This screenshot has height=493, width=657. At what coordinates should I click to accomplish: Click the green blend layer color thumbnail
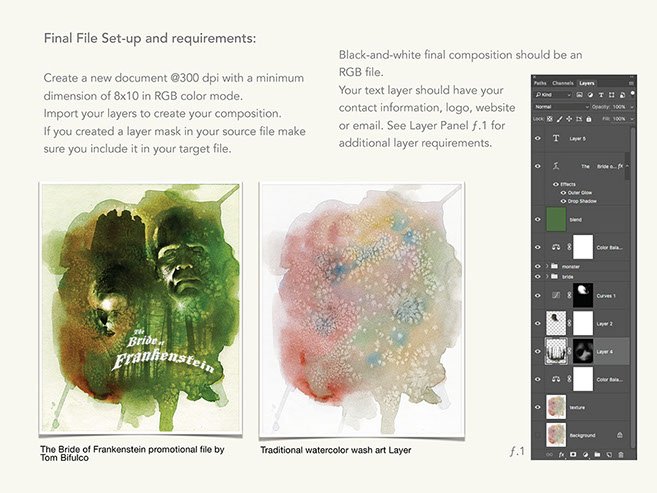pos(557,219)
